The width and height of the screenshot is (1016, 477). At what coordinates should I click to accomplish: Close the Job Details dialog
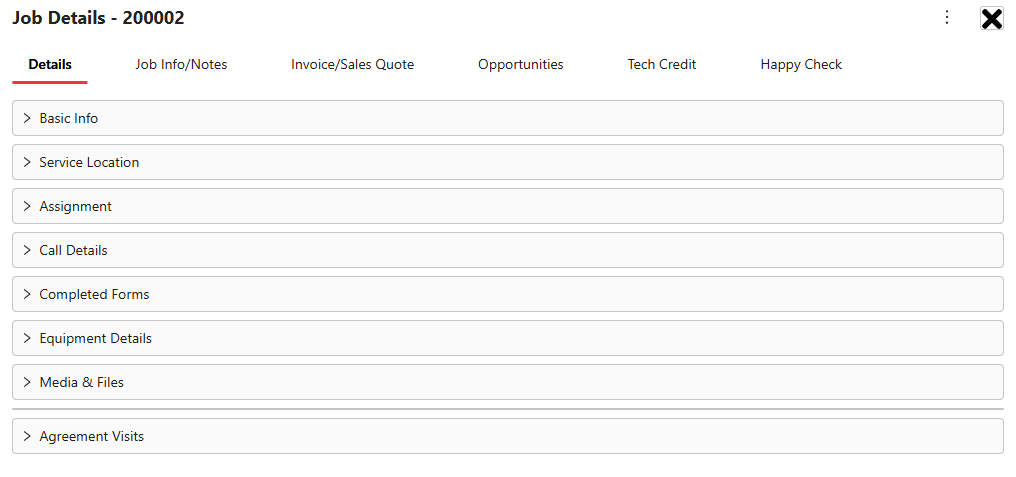coord(991,19)
